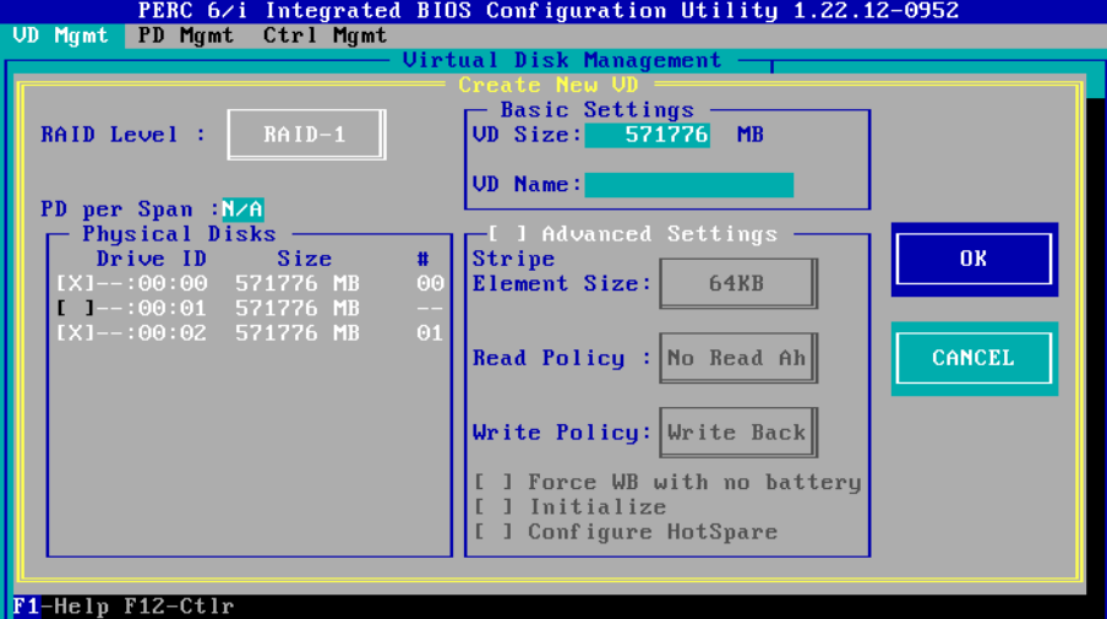The height and width of the screenshot is (619, 1108).
Task: Click the MB unit next to VD Size
Action: (x=750, y=134)
